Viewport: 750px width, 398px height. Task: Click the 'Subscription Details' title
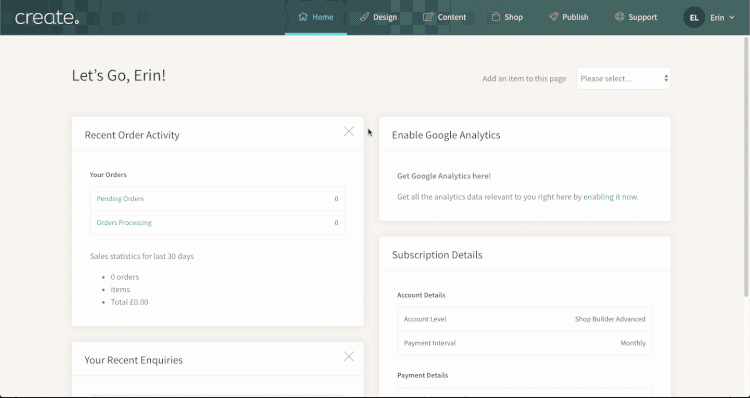[x=437, y=254]
